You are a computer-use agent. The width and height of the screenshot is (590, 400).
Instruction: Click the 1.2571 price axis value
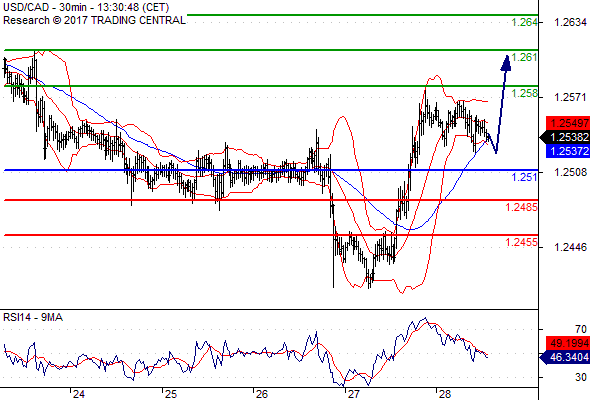[x=570, y=97]
